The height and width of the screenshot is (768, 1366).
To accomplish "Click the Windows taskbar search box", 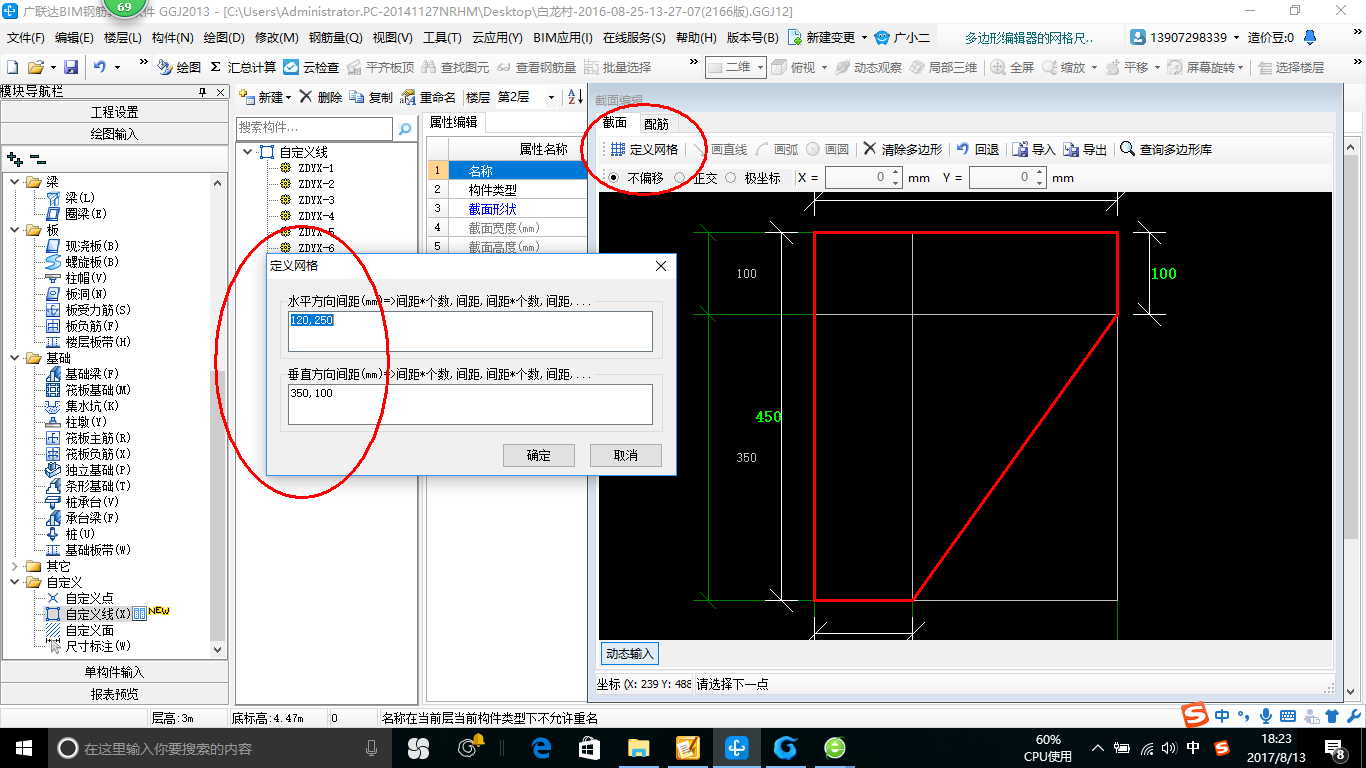I will click(220, 748).
